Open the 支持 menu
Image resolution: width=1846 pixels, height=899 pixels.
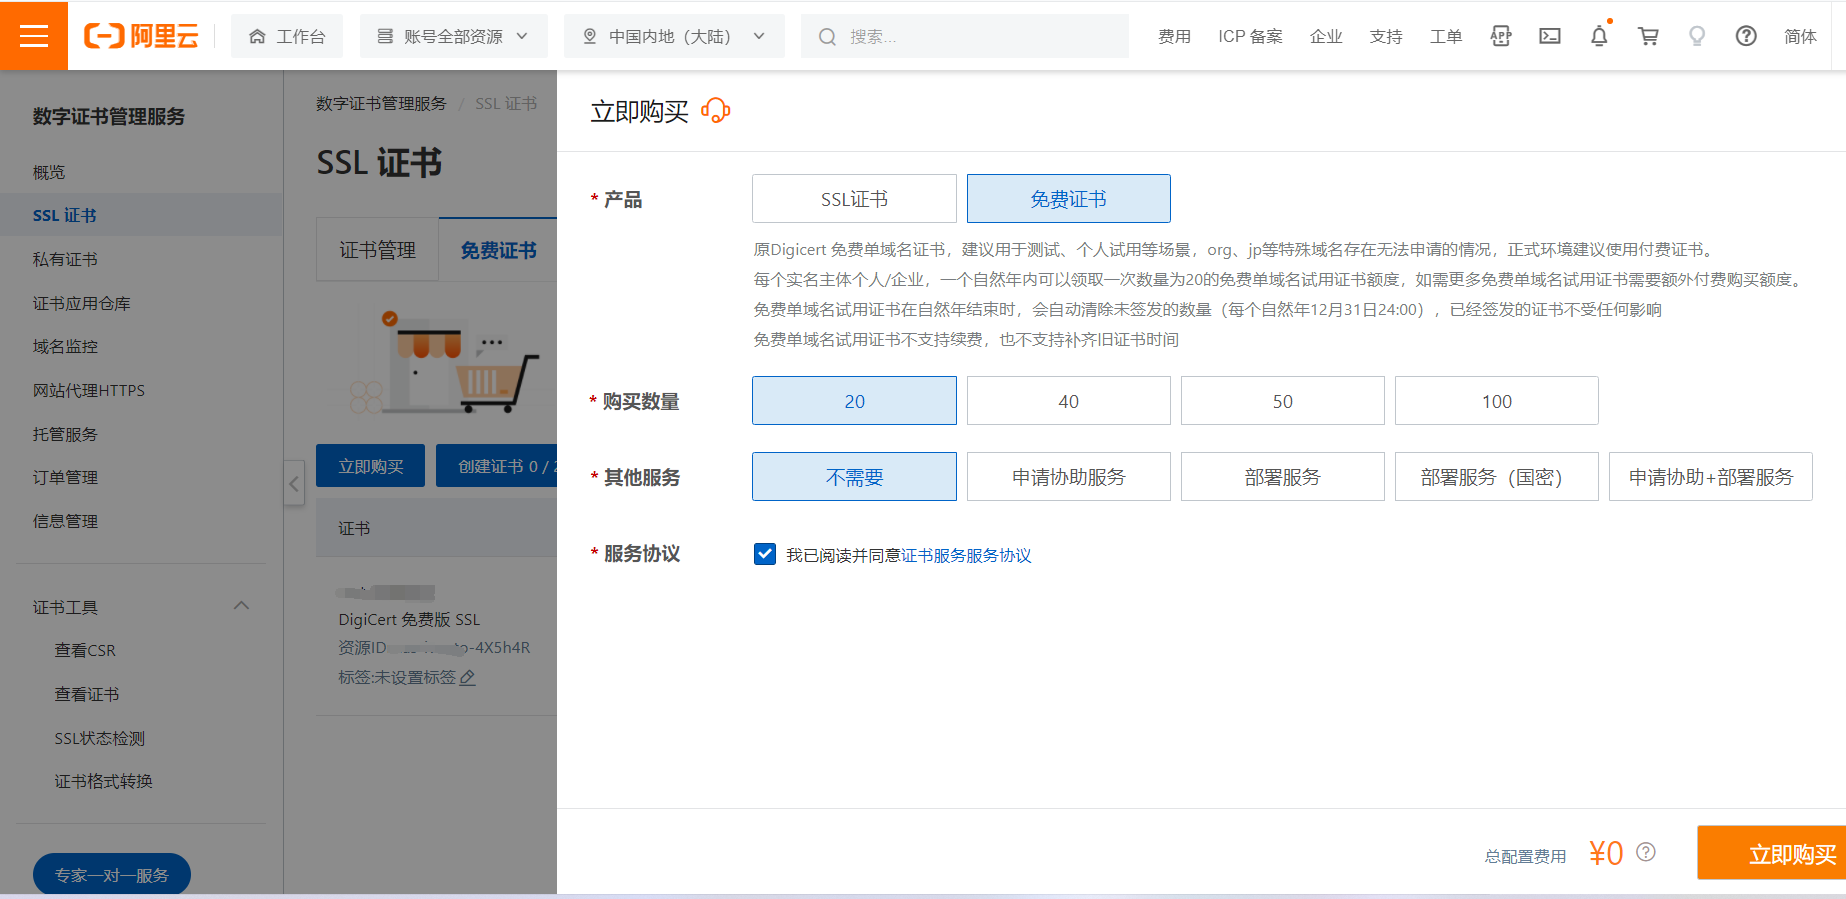[x=1386, y=36]
